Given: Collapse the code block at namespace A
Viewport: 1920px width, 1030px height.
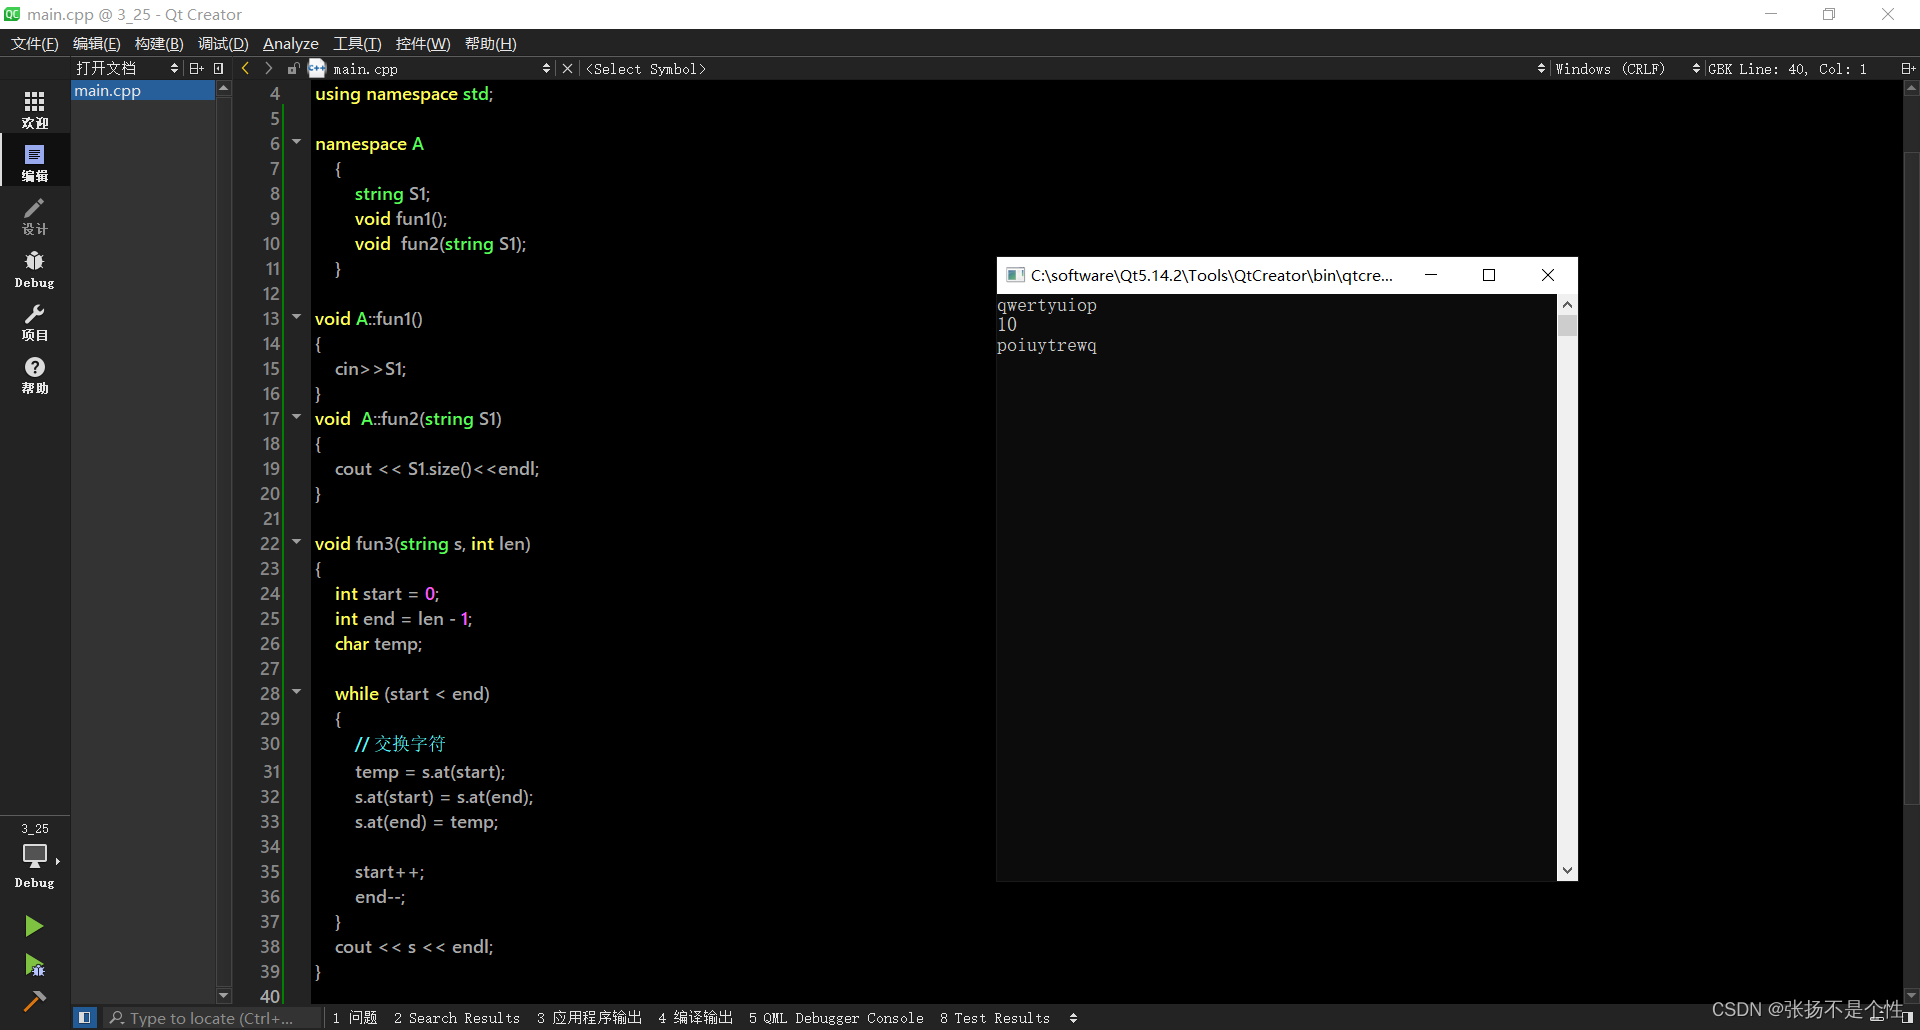Looking at the screenshot, I should click(x=296, y=143).
